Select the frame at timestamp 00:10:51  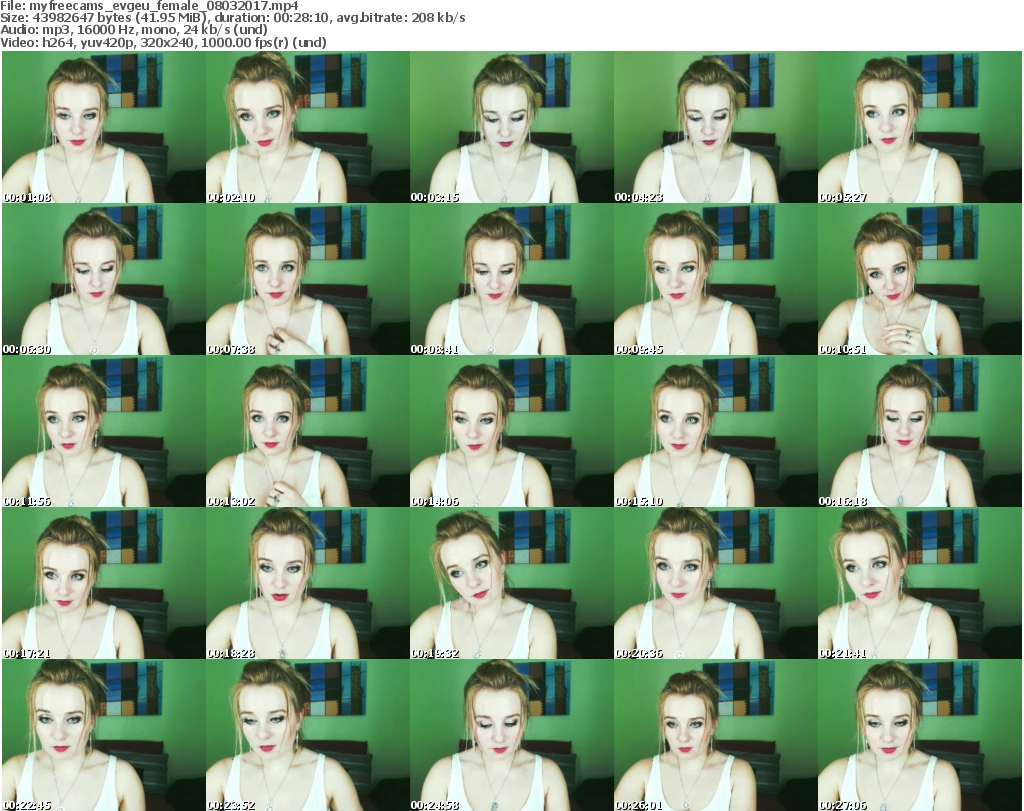click(x=920, y=279)
